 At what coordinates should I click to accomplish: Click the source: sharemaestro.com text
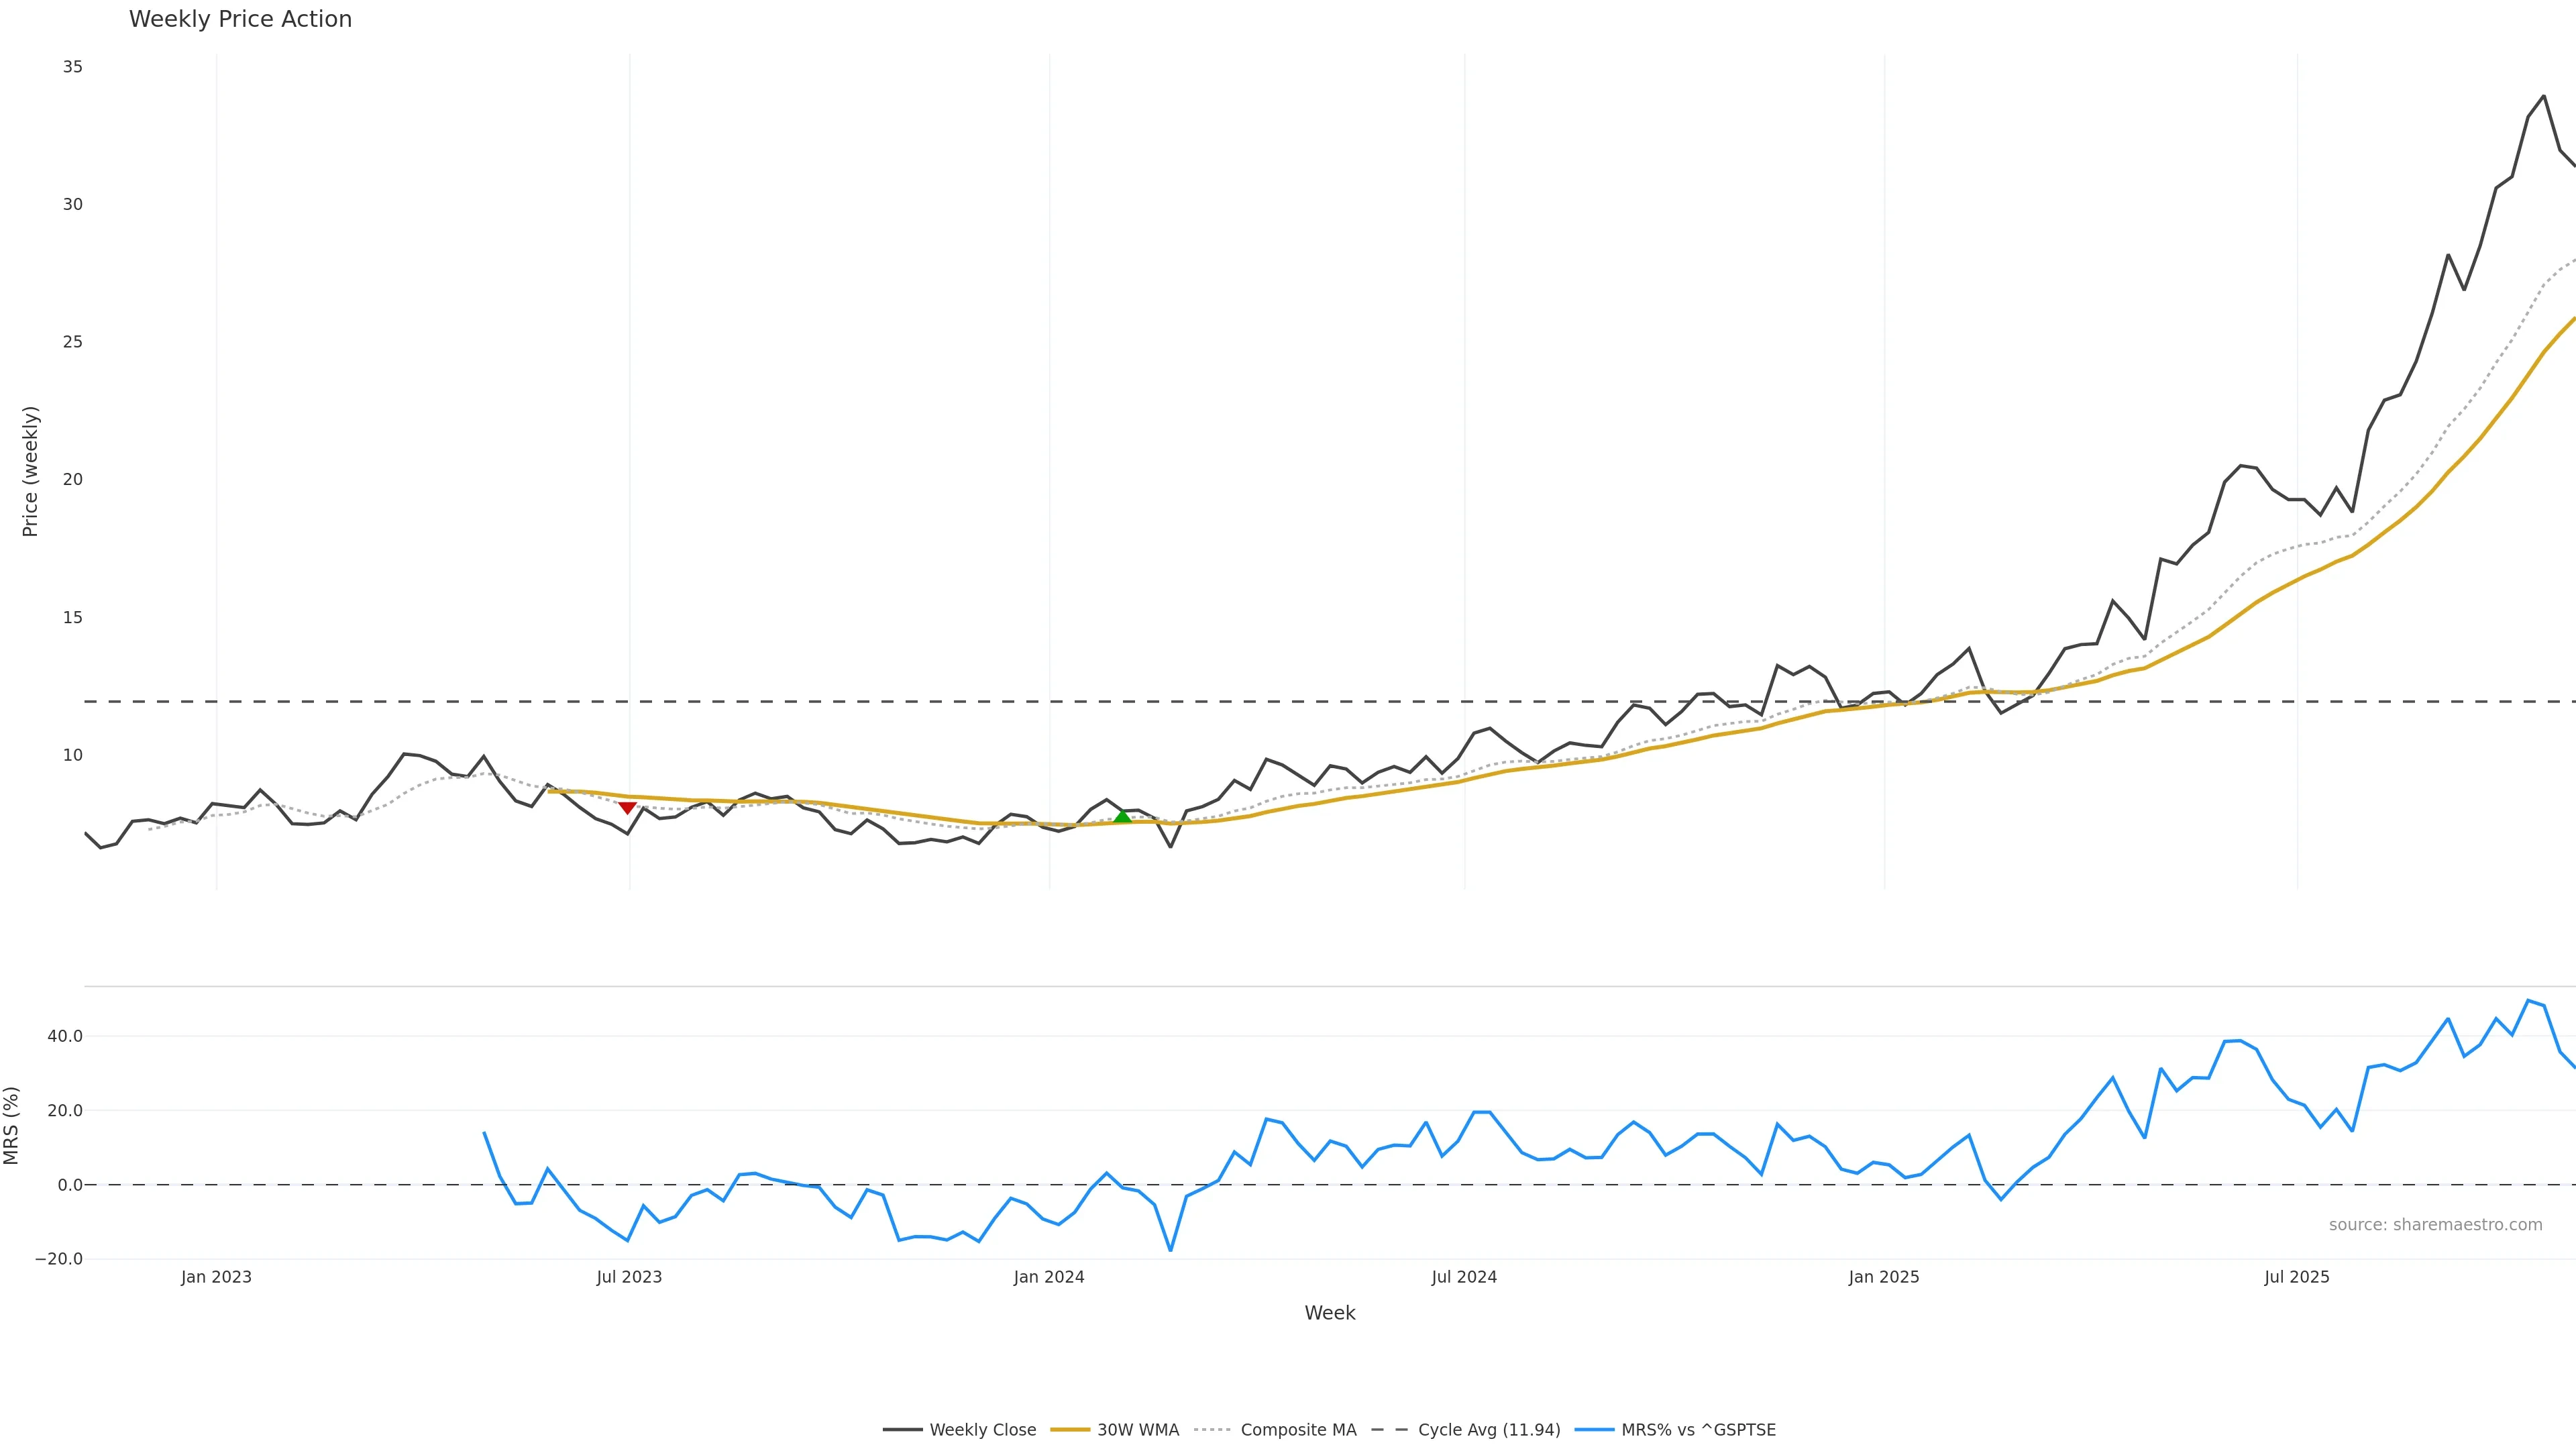[2435, 1225]
